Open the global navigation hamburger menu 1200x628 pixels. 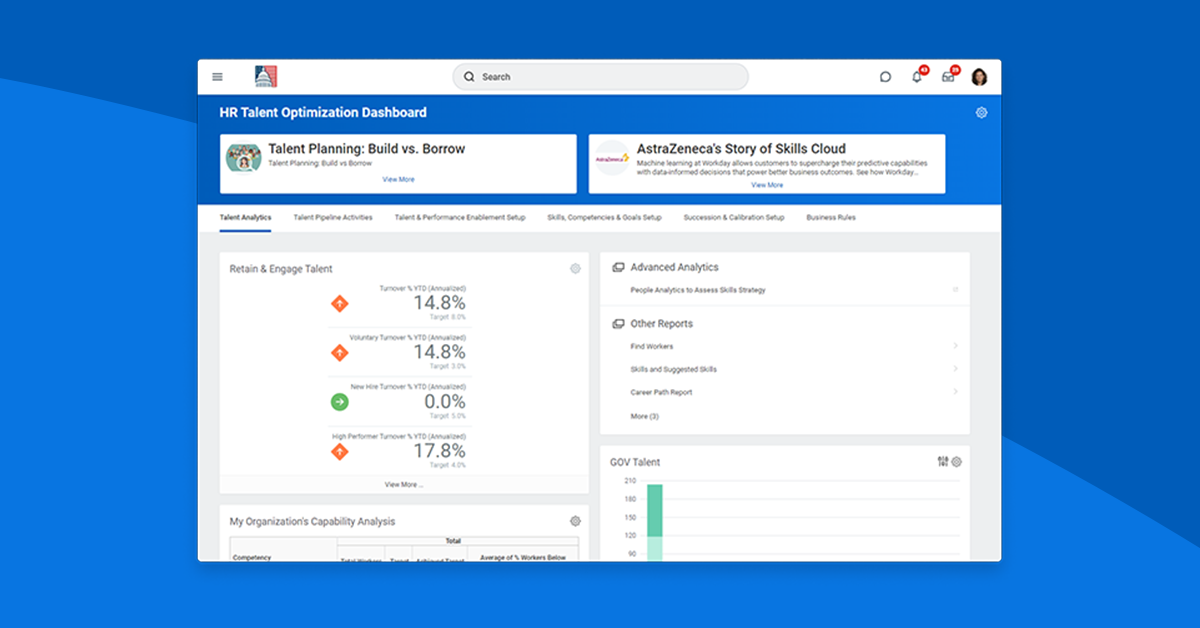[217, 76]
